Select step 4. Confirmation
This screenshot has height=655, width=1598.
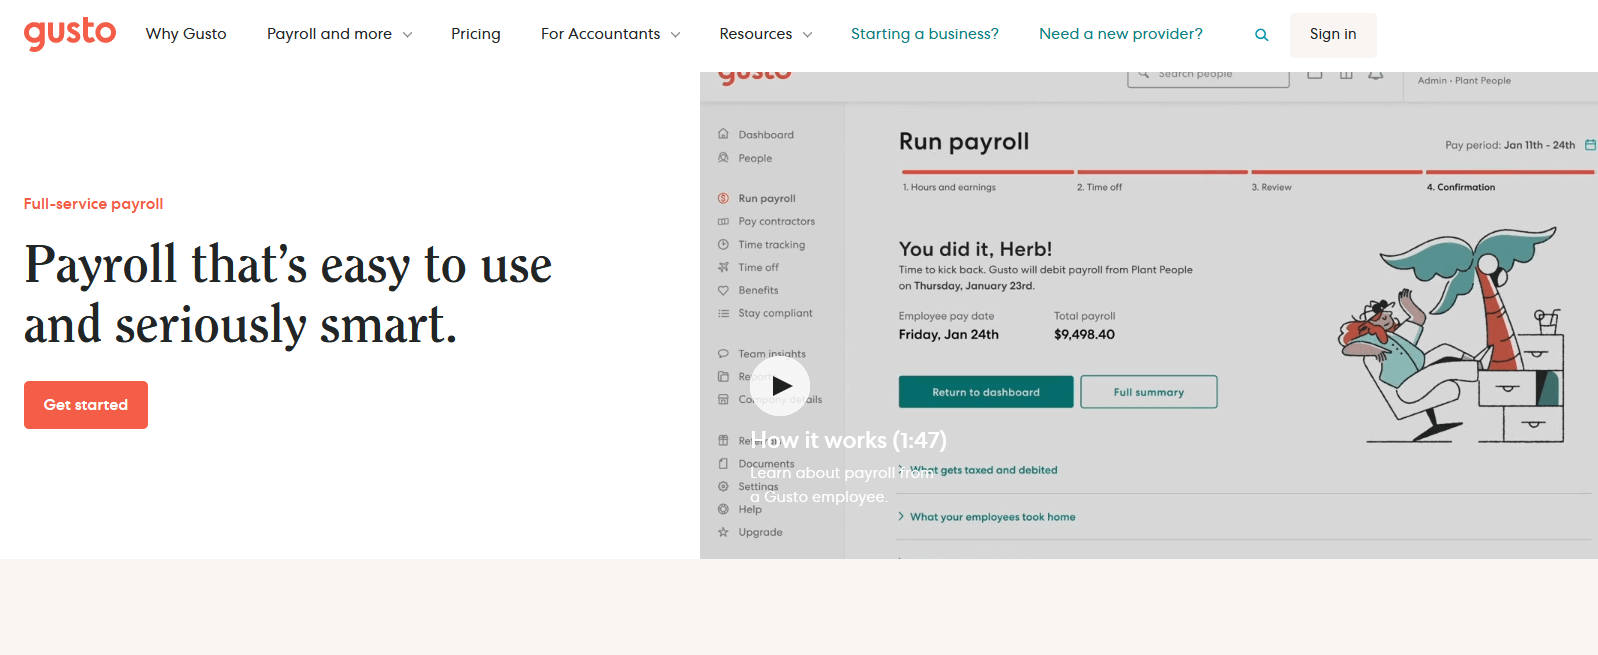click(1461, 187)
